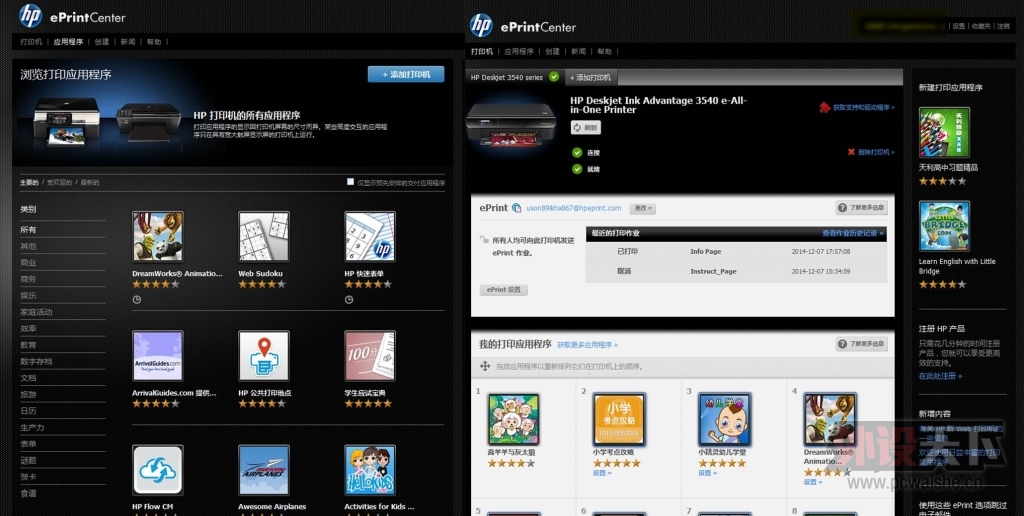This screenshot has height=516, width=1024.
Task: Open the HP 公共打印地点 app icon
Action: coord(264,355)
